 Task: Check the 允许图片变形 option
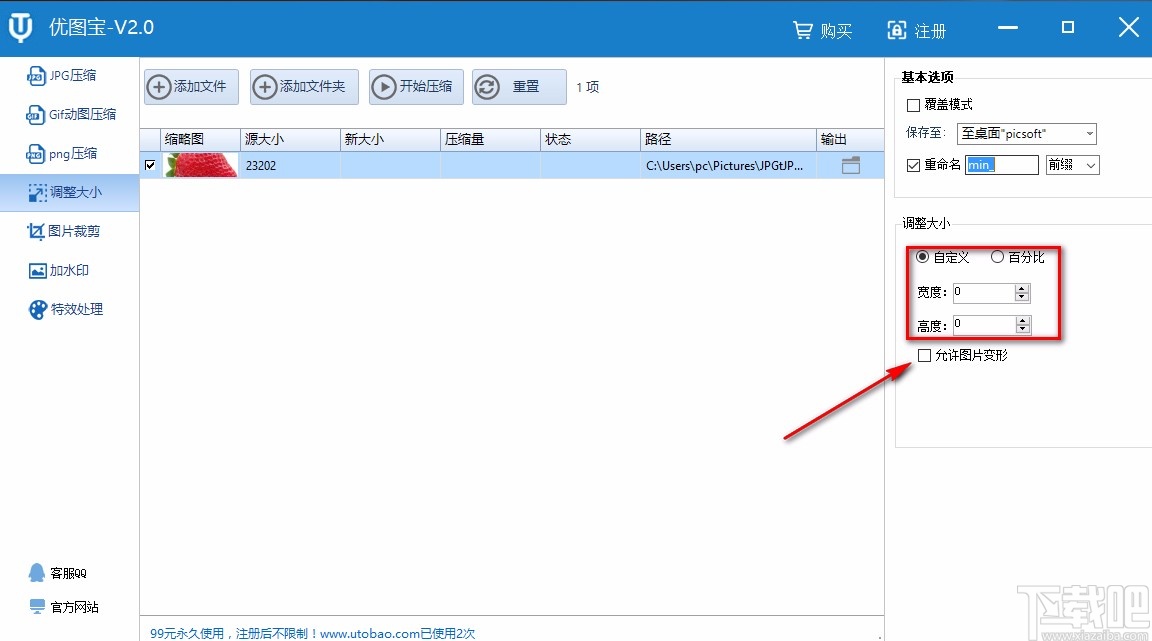(924, 355)
